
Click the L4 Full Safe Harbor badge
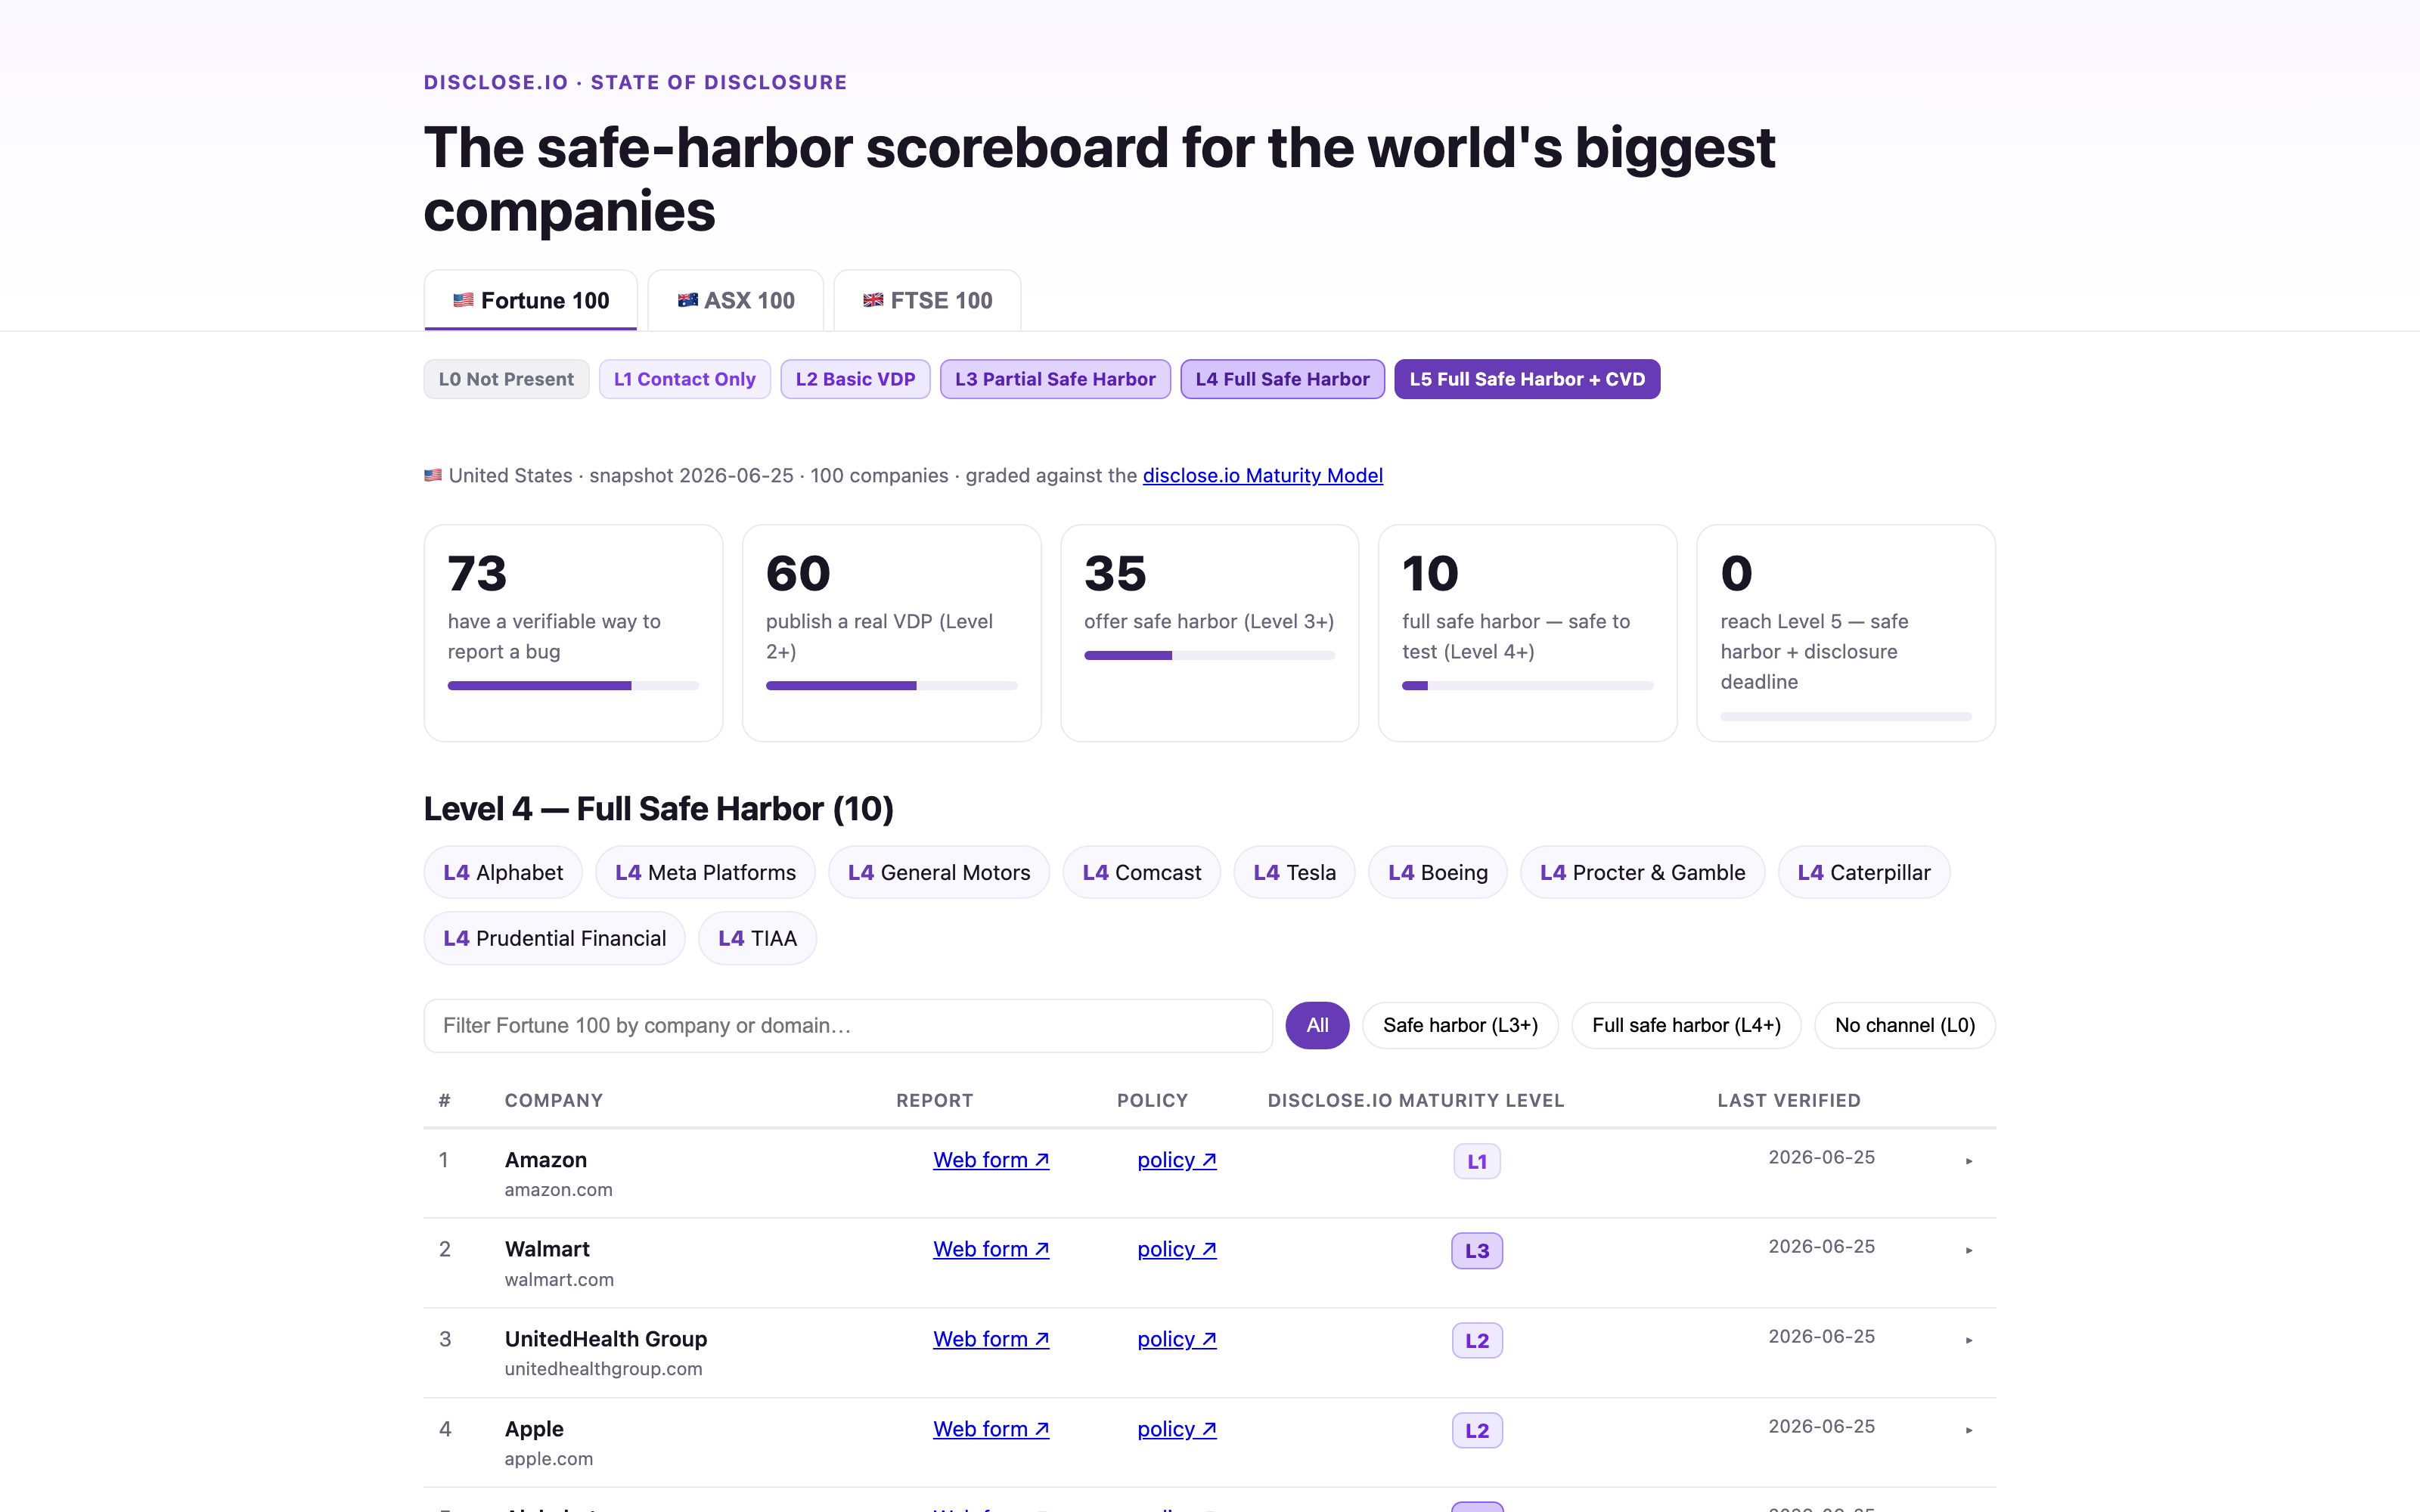(x=1282, y=379)
